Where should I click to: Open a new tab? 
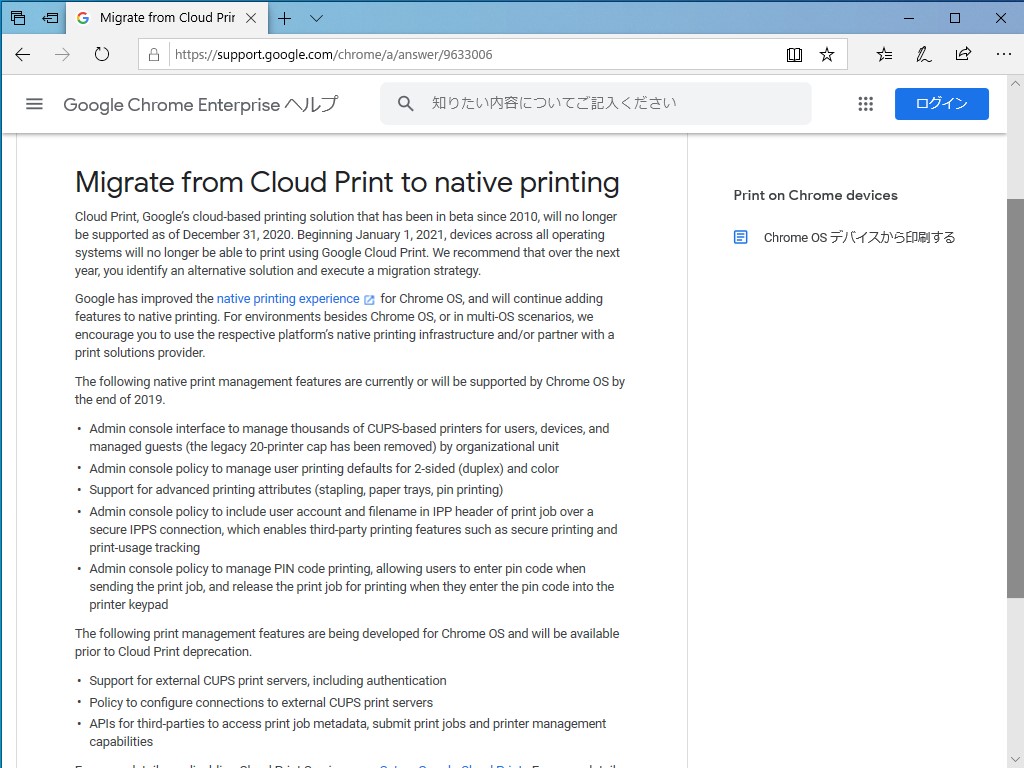pyautogui.click(x=285, y=18)
